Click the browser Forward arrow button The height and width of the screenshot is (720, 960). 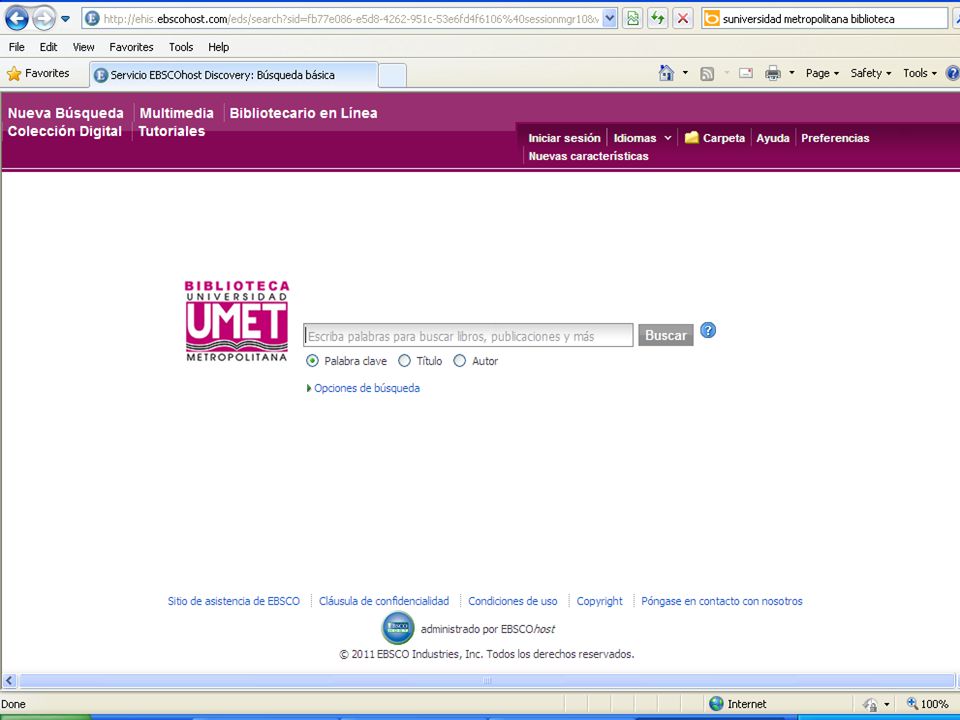[43, 18]
